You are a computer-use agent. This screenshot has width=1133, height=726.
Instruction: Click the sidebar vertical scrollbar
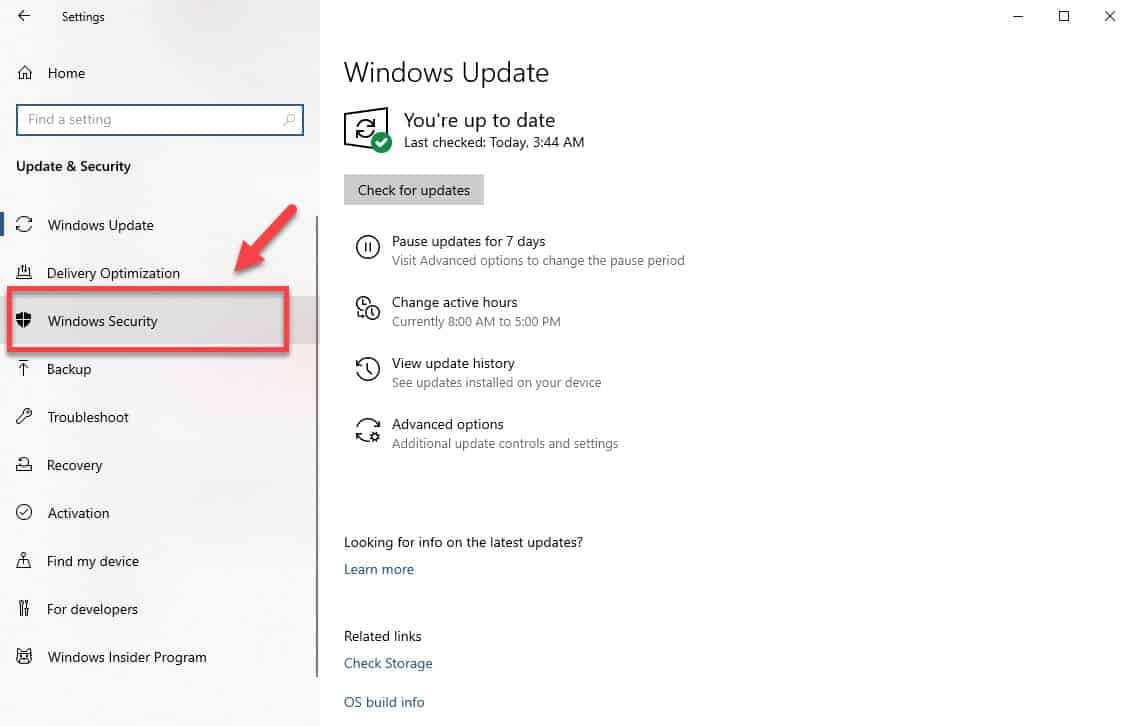click(x=317, y=446)
